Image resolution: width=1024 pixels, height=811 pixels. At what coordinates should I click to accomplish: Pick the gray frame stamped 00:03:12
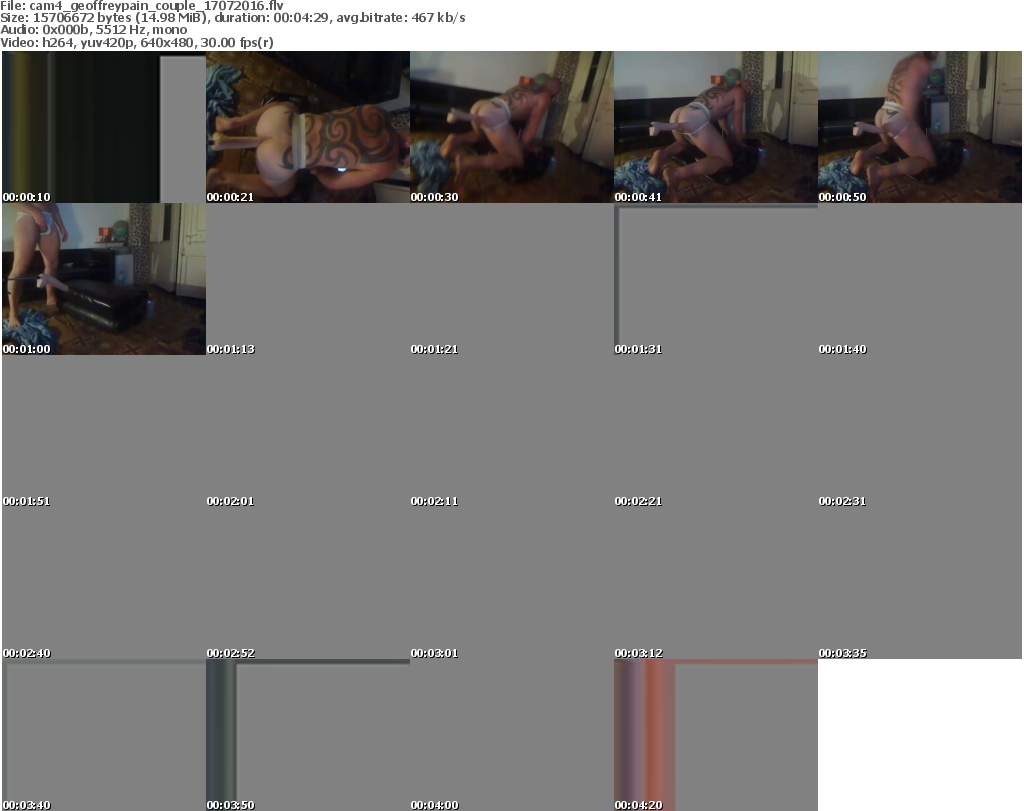716,583
